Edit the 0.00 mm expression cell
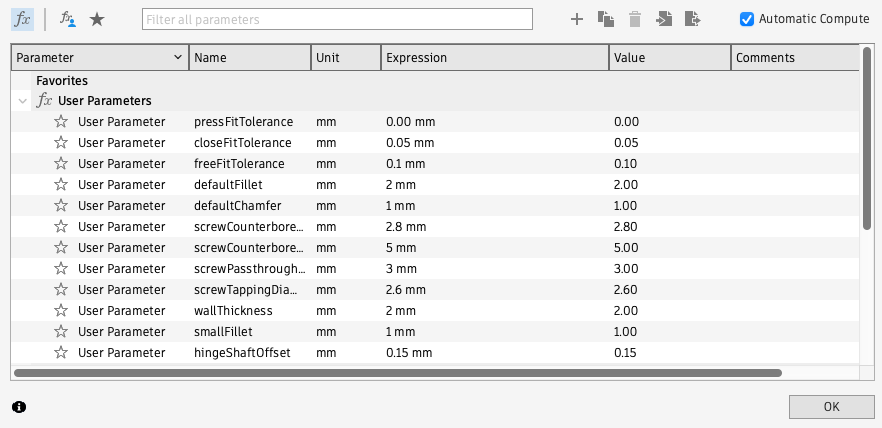The height and width of the screenshot is (428, 882). 495,121
